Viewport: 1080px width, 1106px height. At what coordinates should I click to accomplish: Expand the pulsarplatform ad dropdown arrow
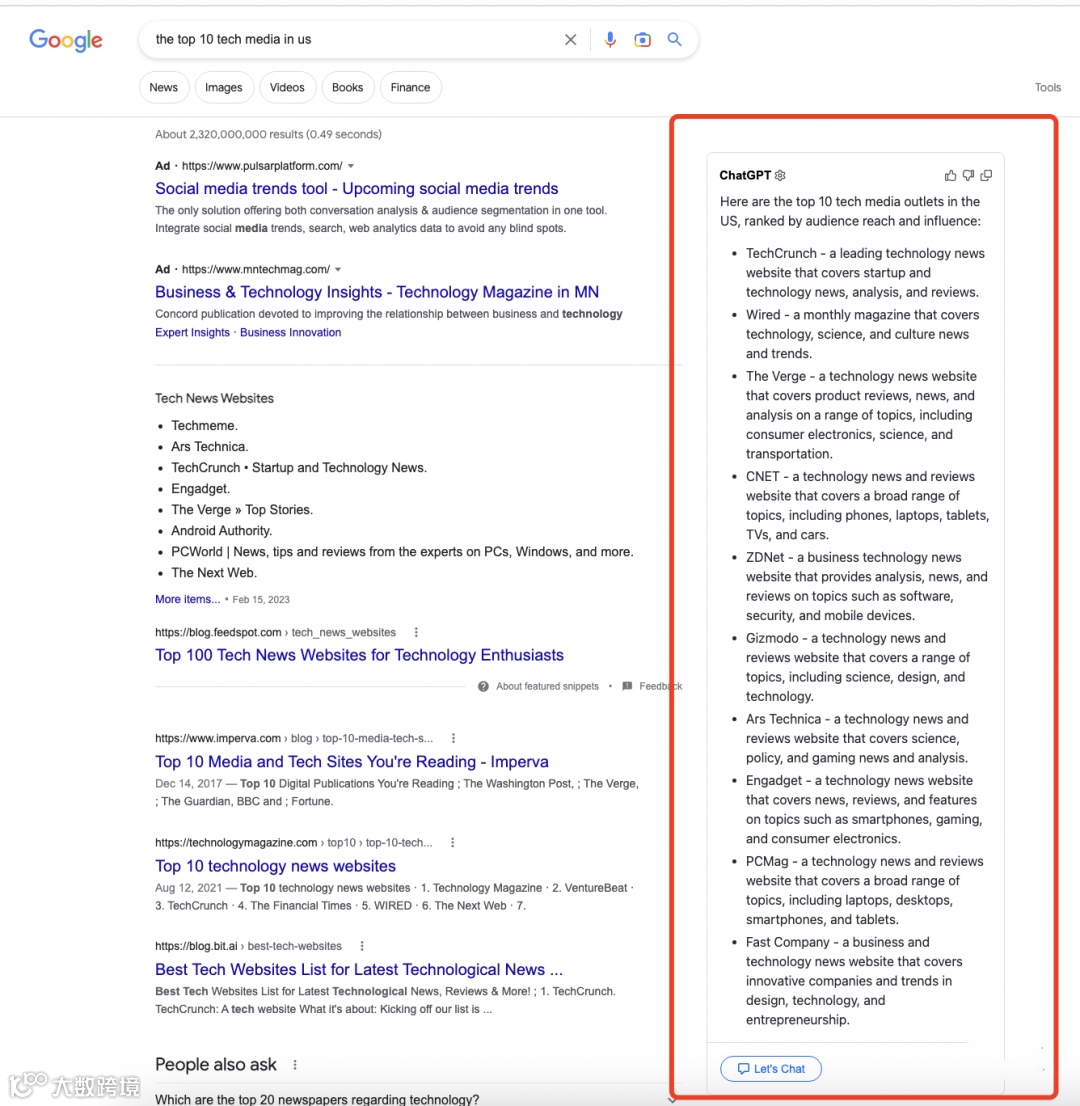click(351, 166)
